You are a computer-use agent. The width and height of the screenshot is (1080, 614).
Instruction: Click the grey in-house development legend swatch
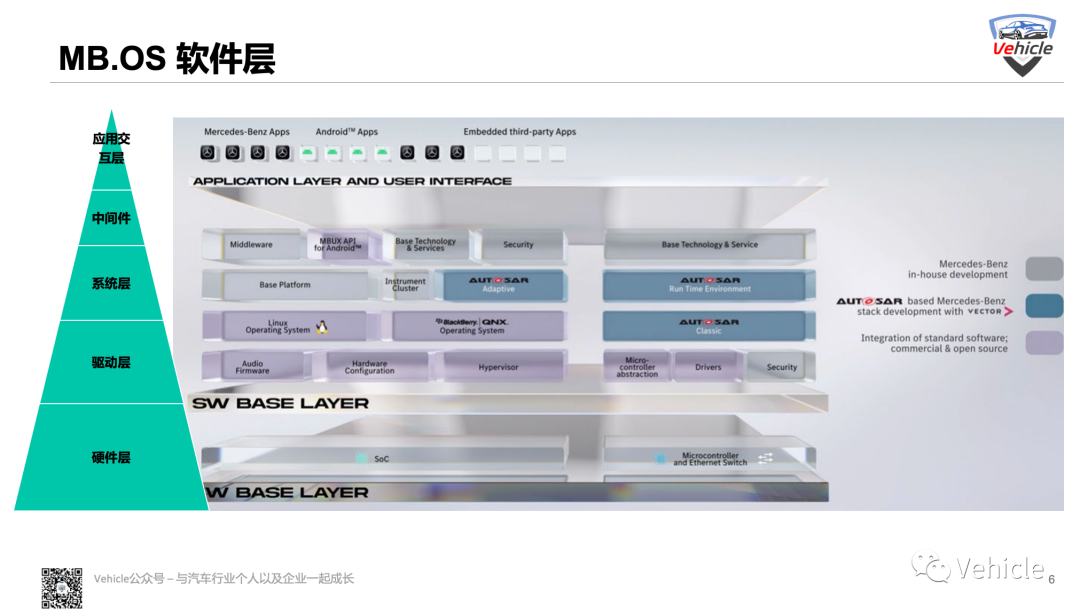1043,269
